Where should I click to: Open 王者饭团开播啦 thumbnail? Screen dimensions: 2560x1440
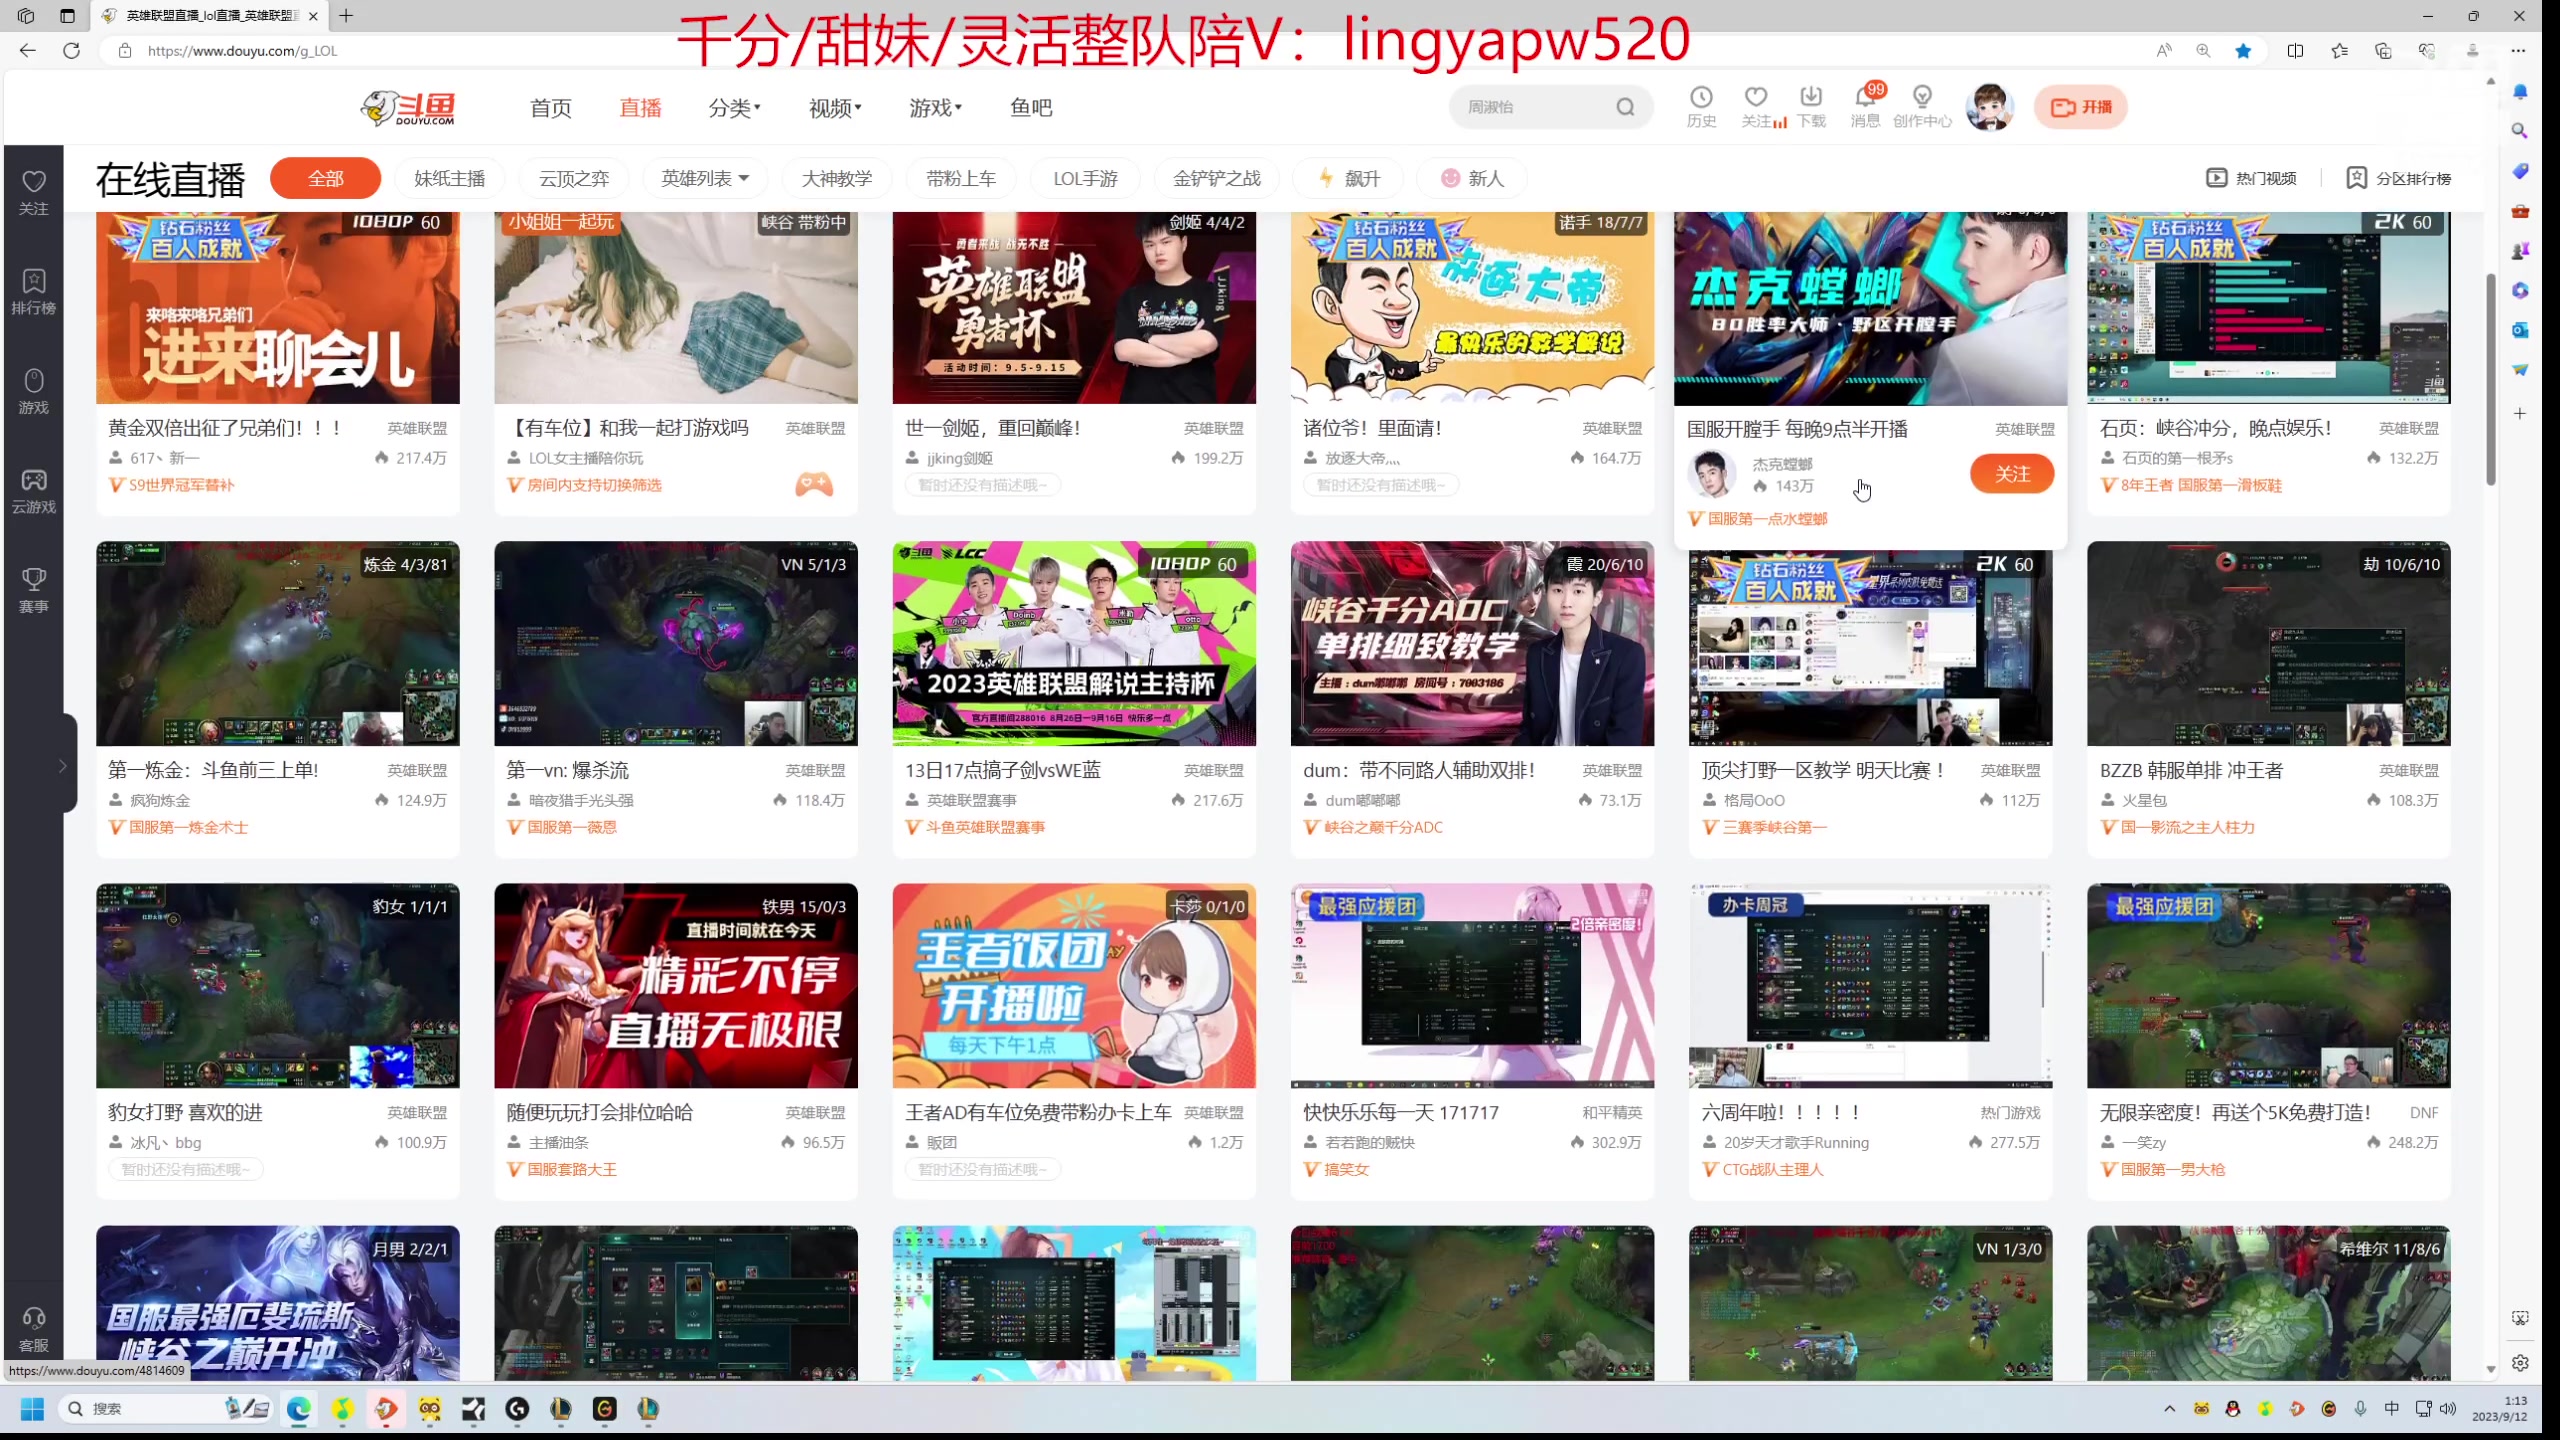(1074, 986)
